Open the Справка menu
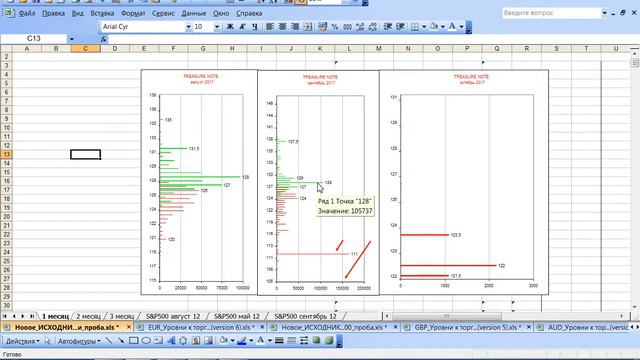This screenshot has height=360, width=640. coord(249,13)
